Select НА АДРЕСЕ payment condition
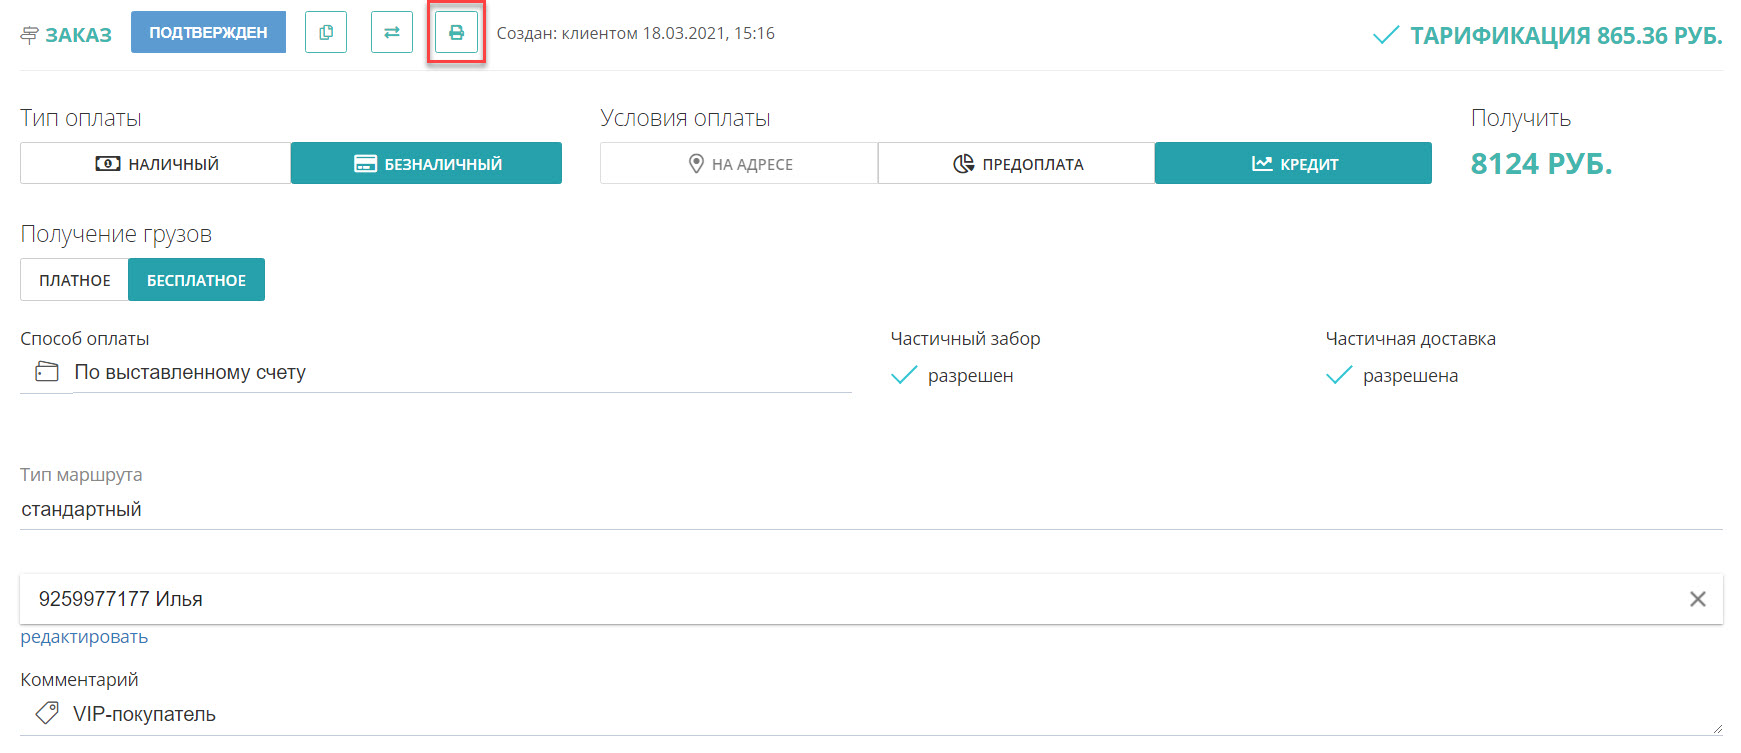The image size is (1741, 753). click(x=739, y=163)
